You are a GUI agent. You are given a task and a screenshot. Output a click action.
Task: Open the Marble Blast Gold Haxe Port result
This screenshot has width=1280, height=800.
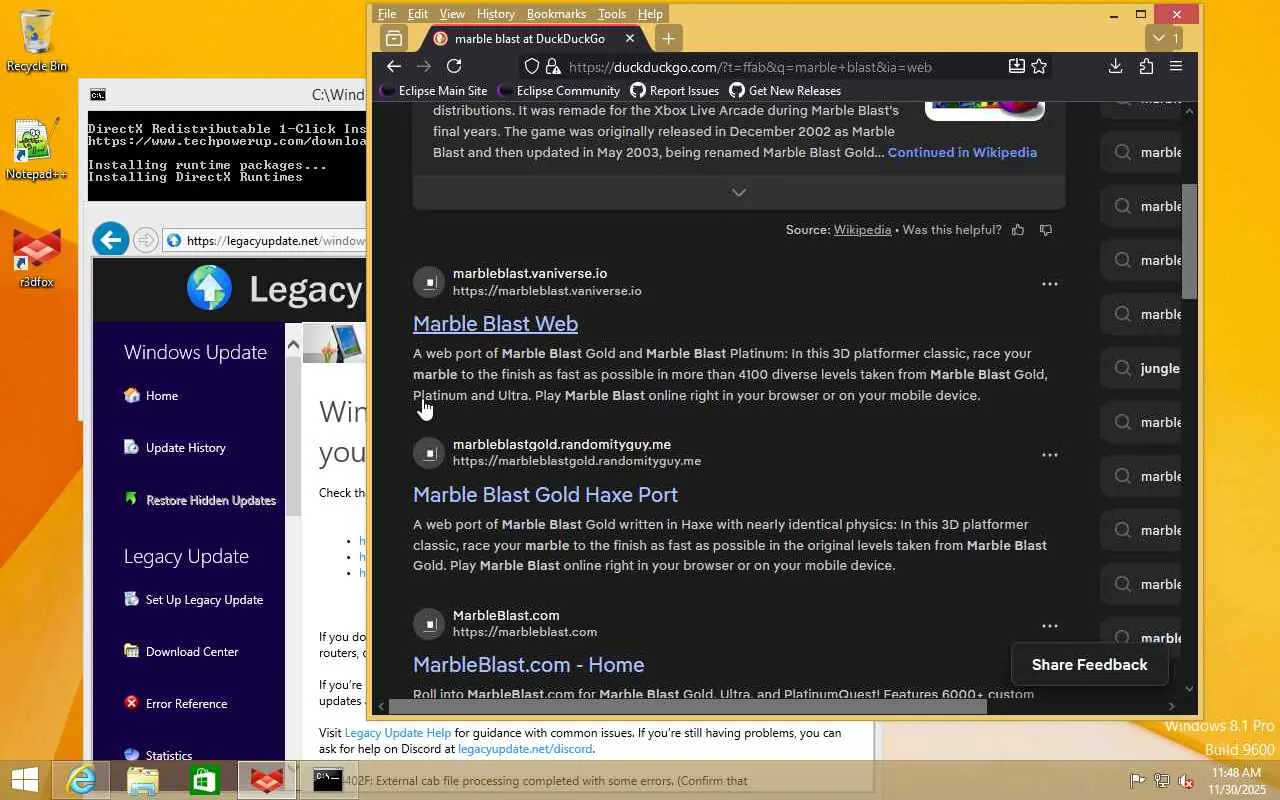(545, 495)
